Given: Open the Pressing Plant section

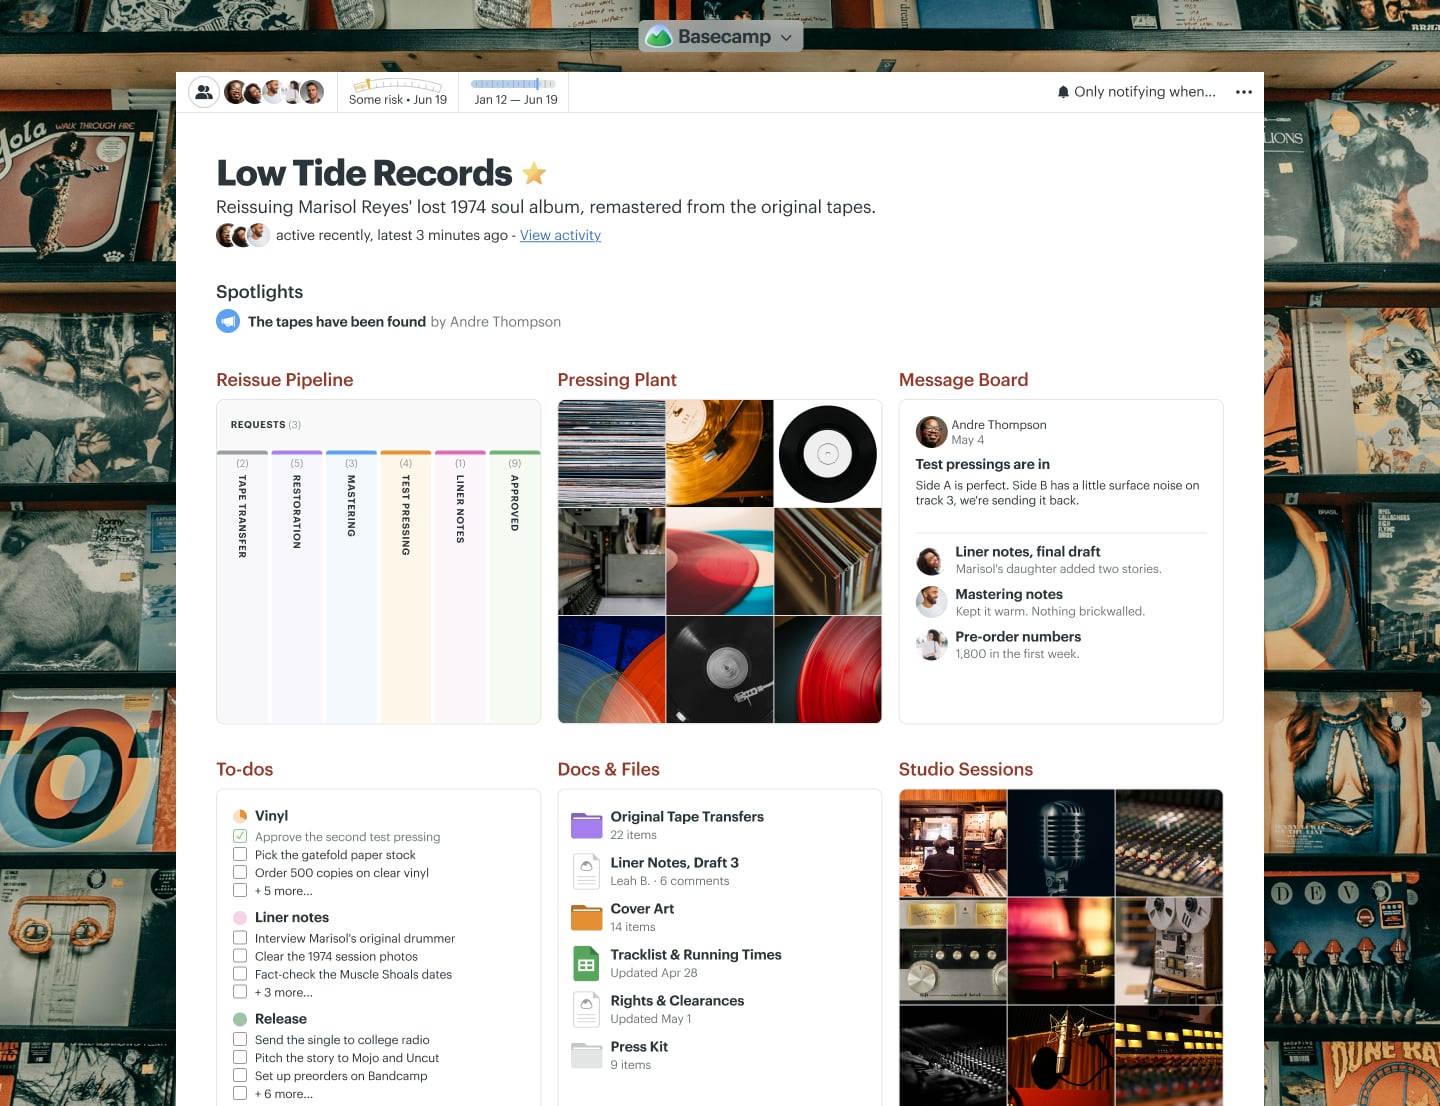Looking at the screenshot, I should coord(617,380).
